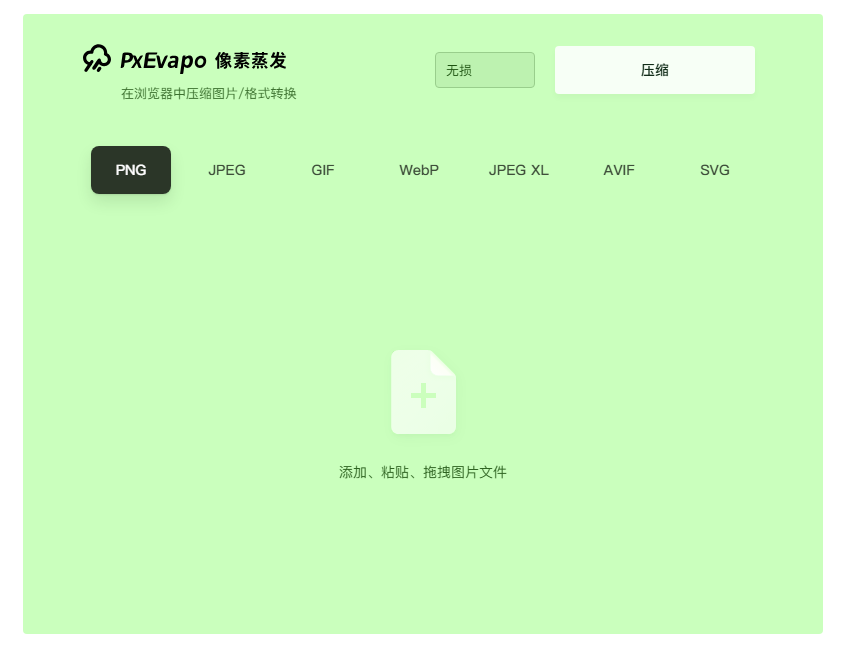841x658 pixels.
Task: Open the AVIF format tab
Action: coord(619,170)
